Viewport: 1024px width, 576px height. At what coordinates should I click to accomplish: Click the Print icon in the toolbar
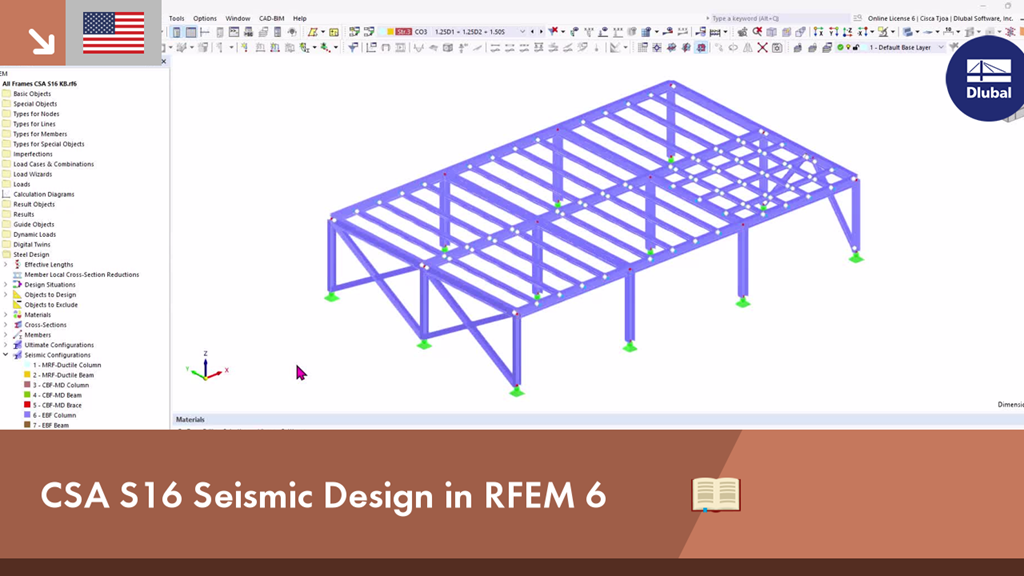(x=263, y=32)
